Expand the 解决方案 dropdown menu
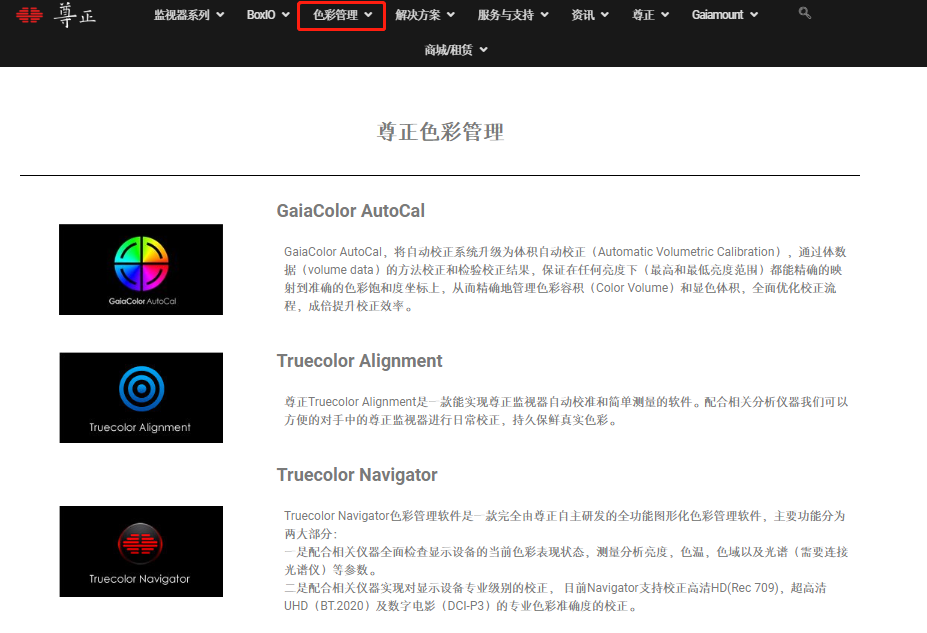Screen dimensions: 927x633 [424, 15]
